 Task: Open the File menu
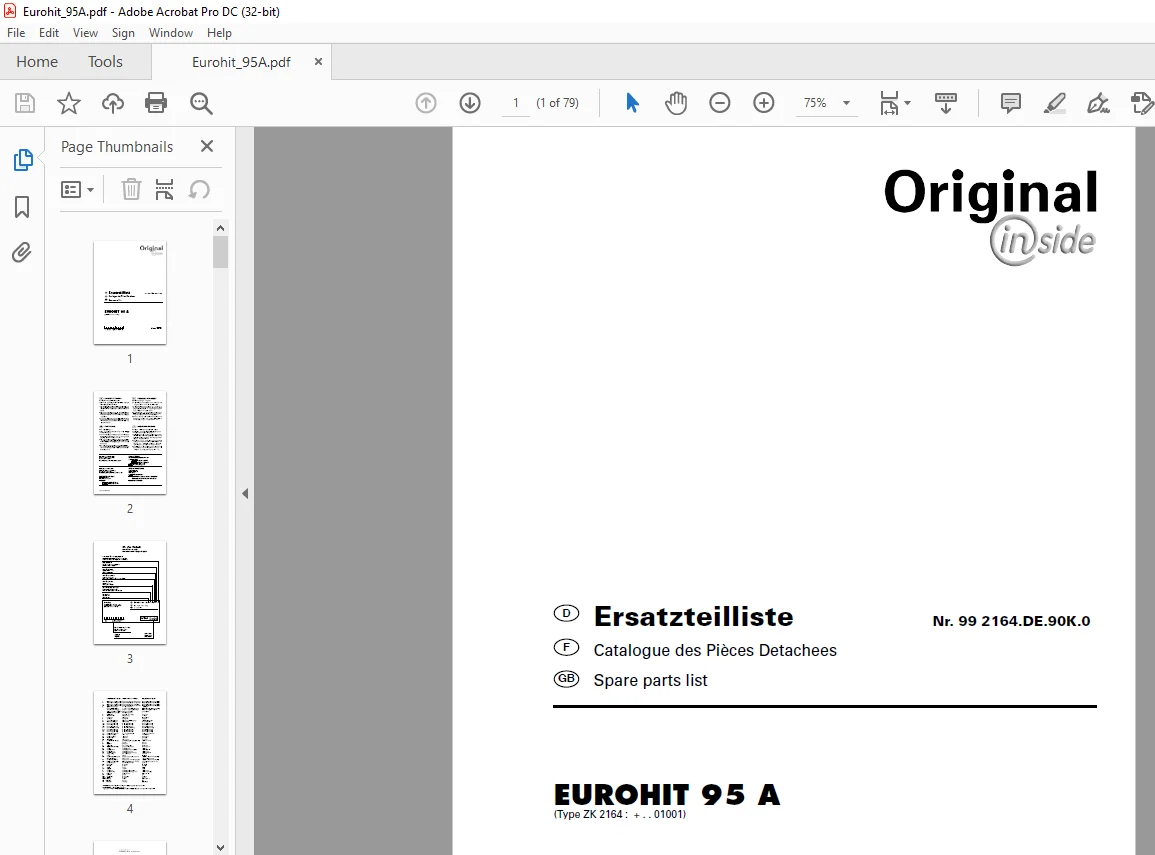(x=16, y=33)
